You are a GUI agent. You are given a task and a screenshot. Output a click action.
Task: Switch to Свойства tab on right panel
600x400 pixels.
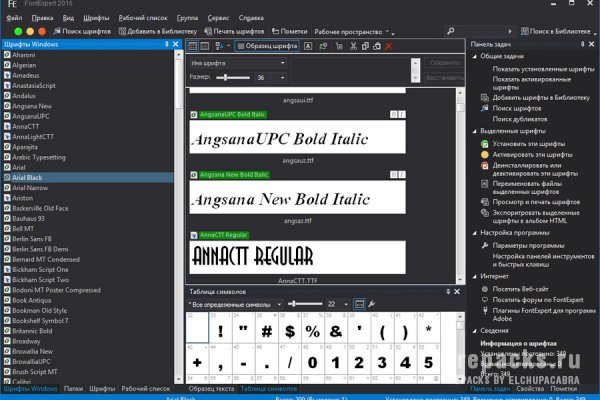coord(530,389)
